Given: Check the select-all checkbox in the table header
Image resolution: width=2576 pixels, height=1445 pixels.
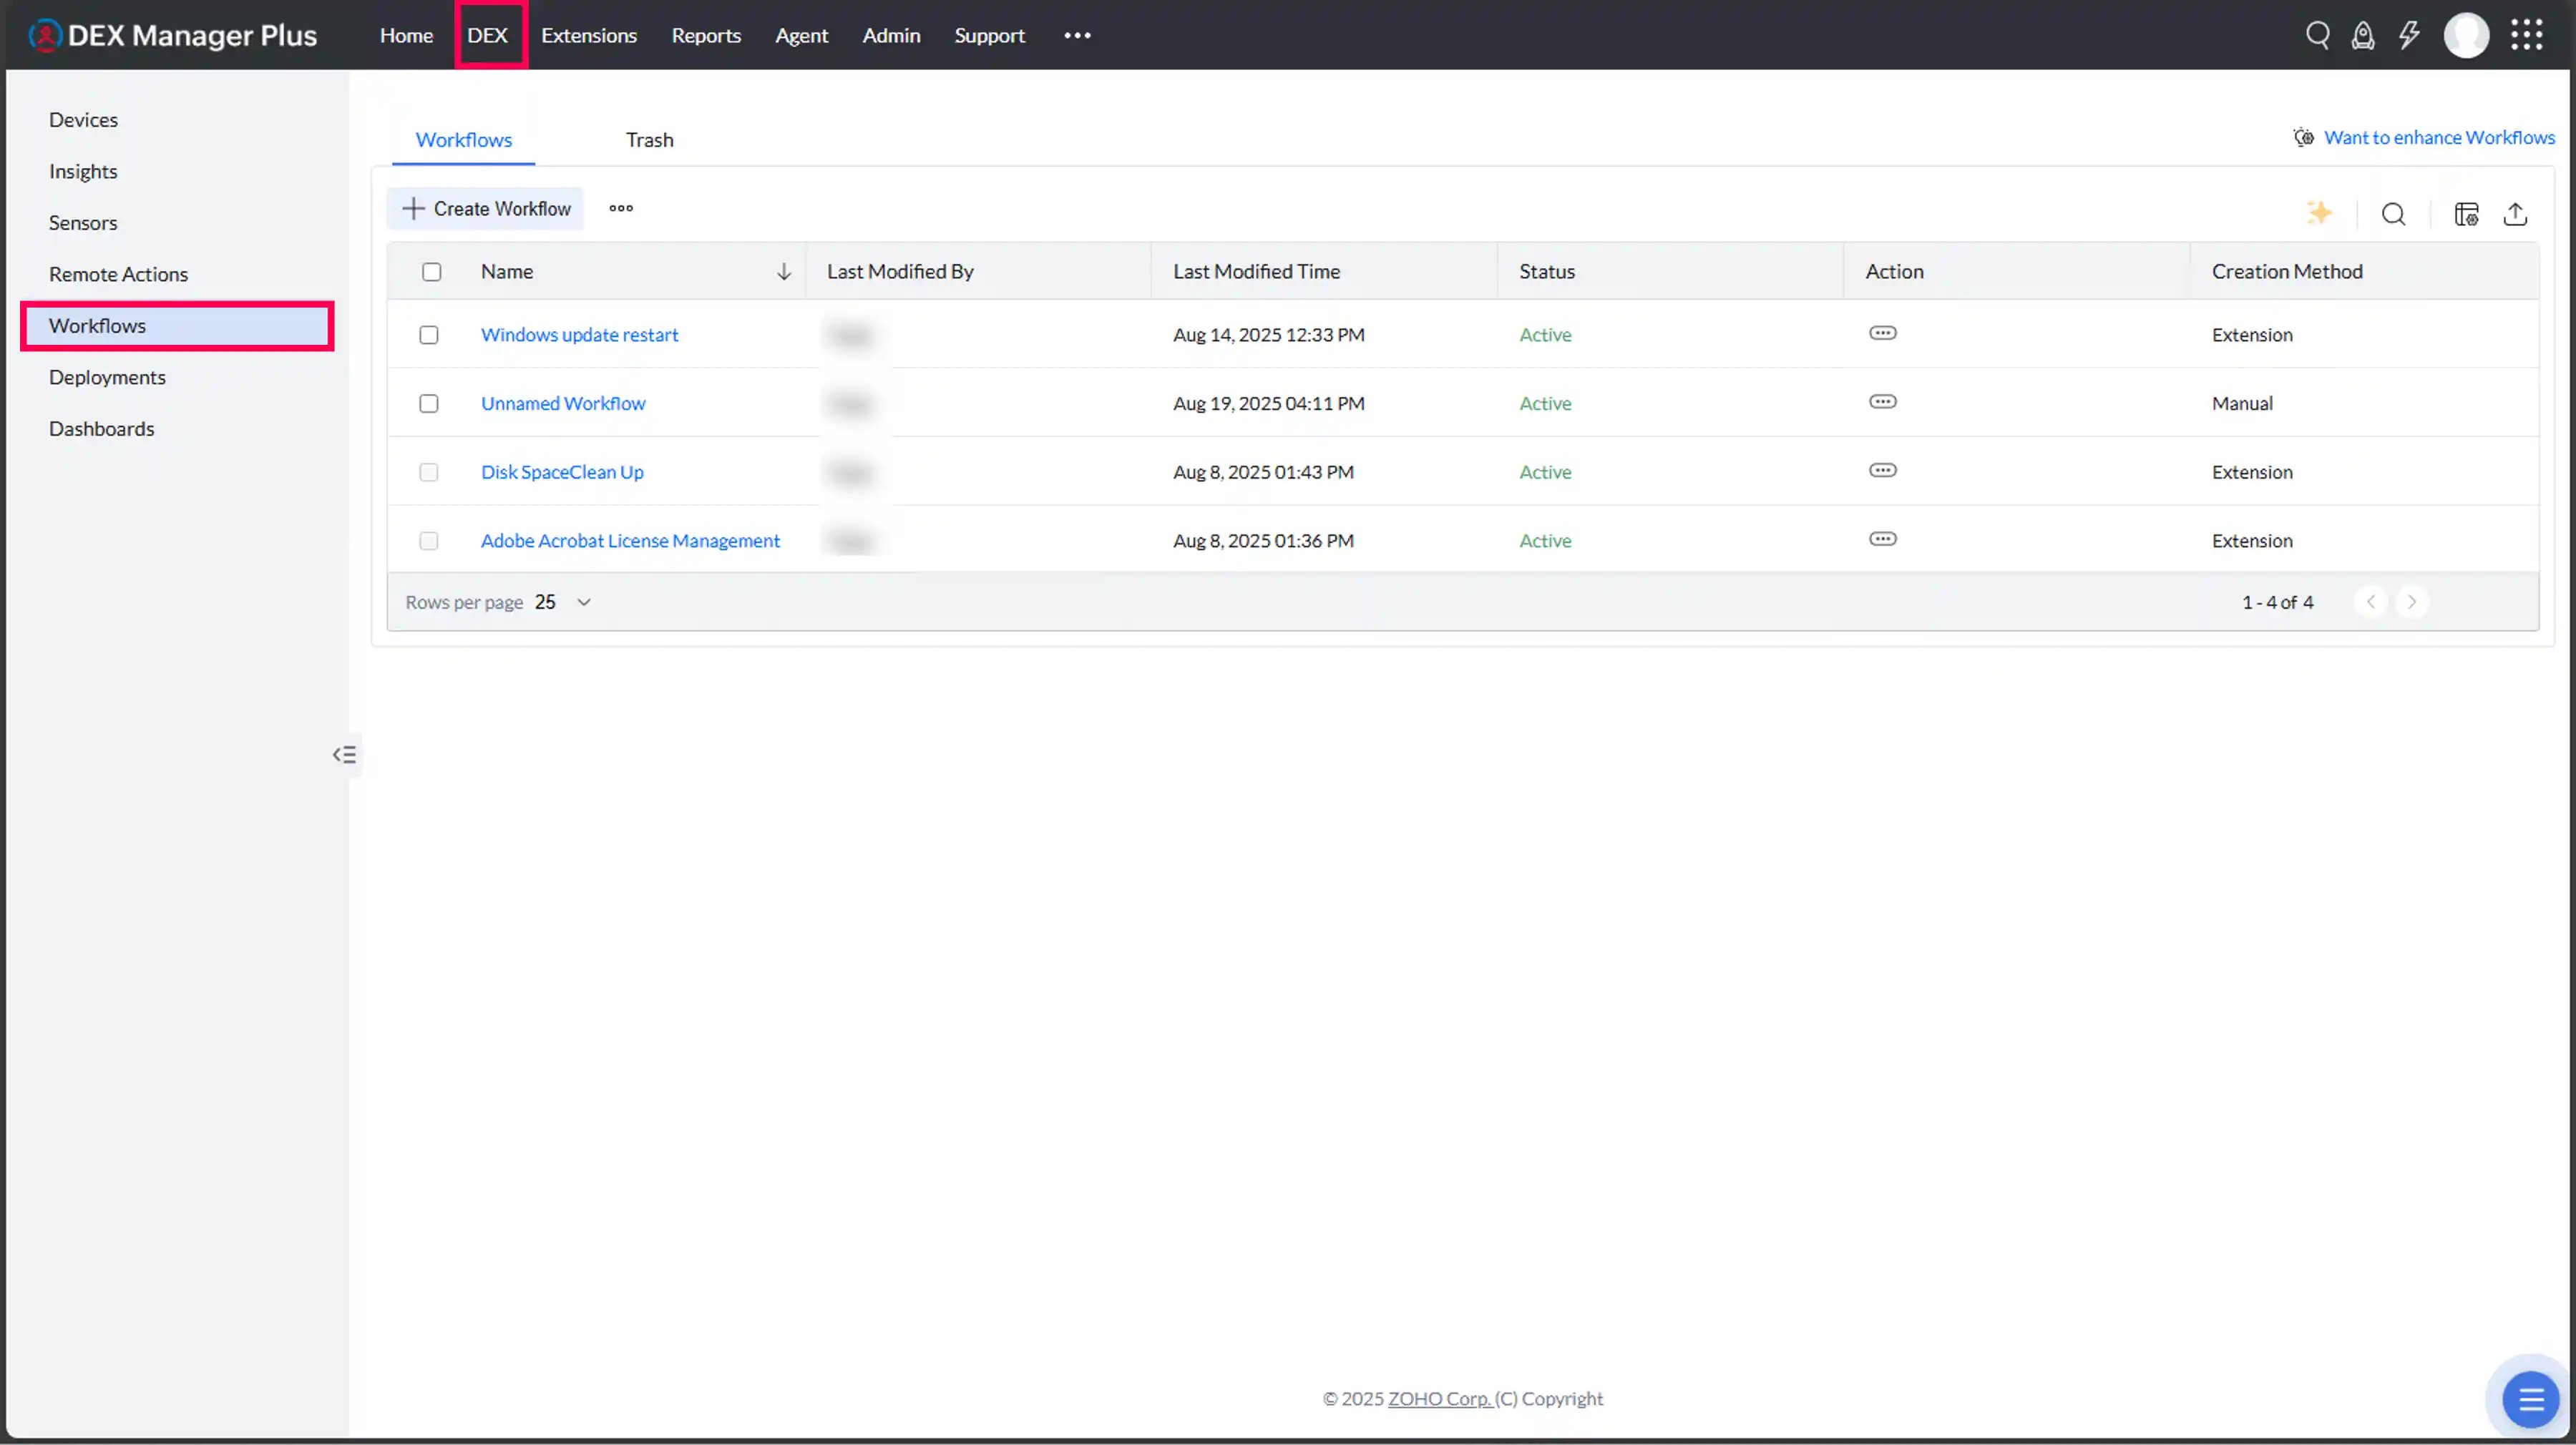Looking at the screenshot, I should 431,271.
